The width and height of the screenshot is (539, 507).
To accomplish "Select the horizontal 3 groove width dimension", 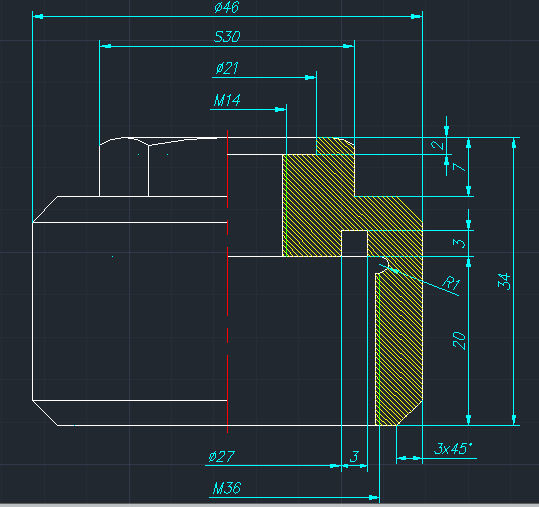I will tap(354, 456).
